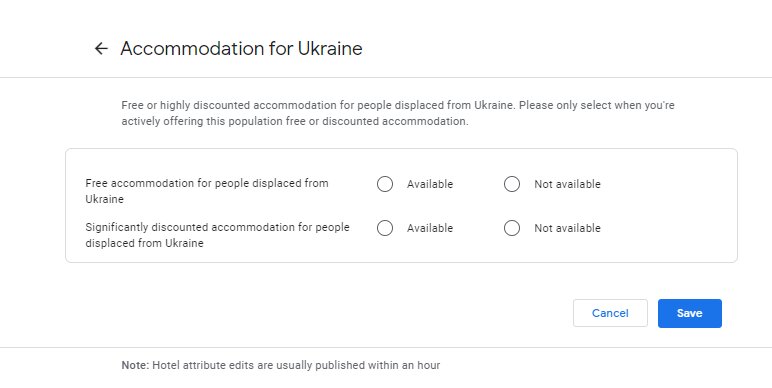The width and height of the screenshot is (772, 388).
Task: Click 'Free or highly discounted accommodation' sentence start
Action: pos(229,105)
